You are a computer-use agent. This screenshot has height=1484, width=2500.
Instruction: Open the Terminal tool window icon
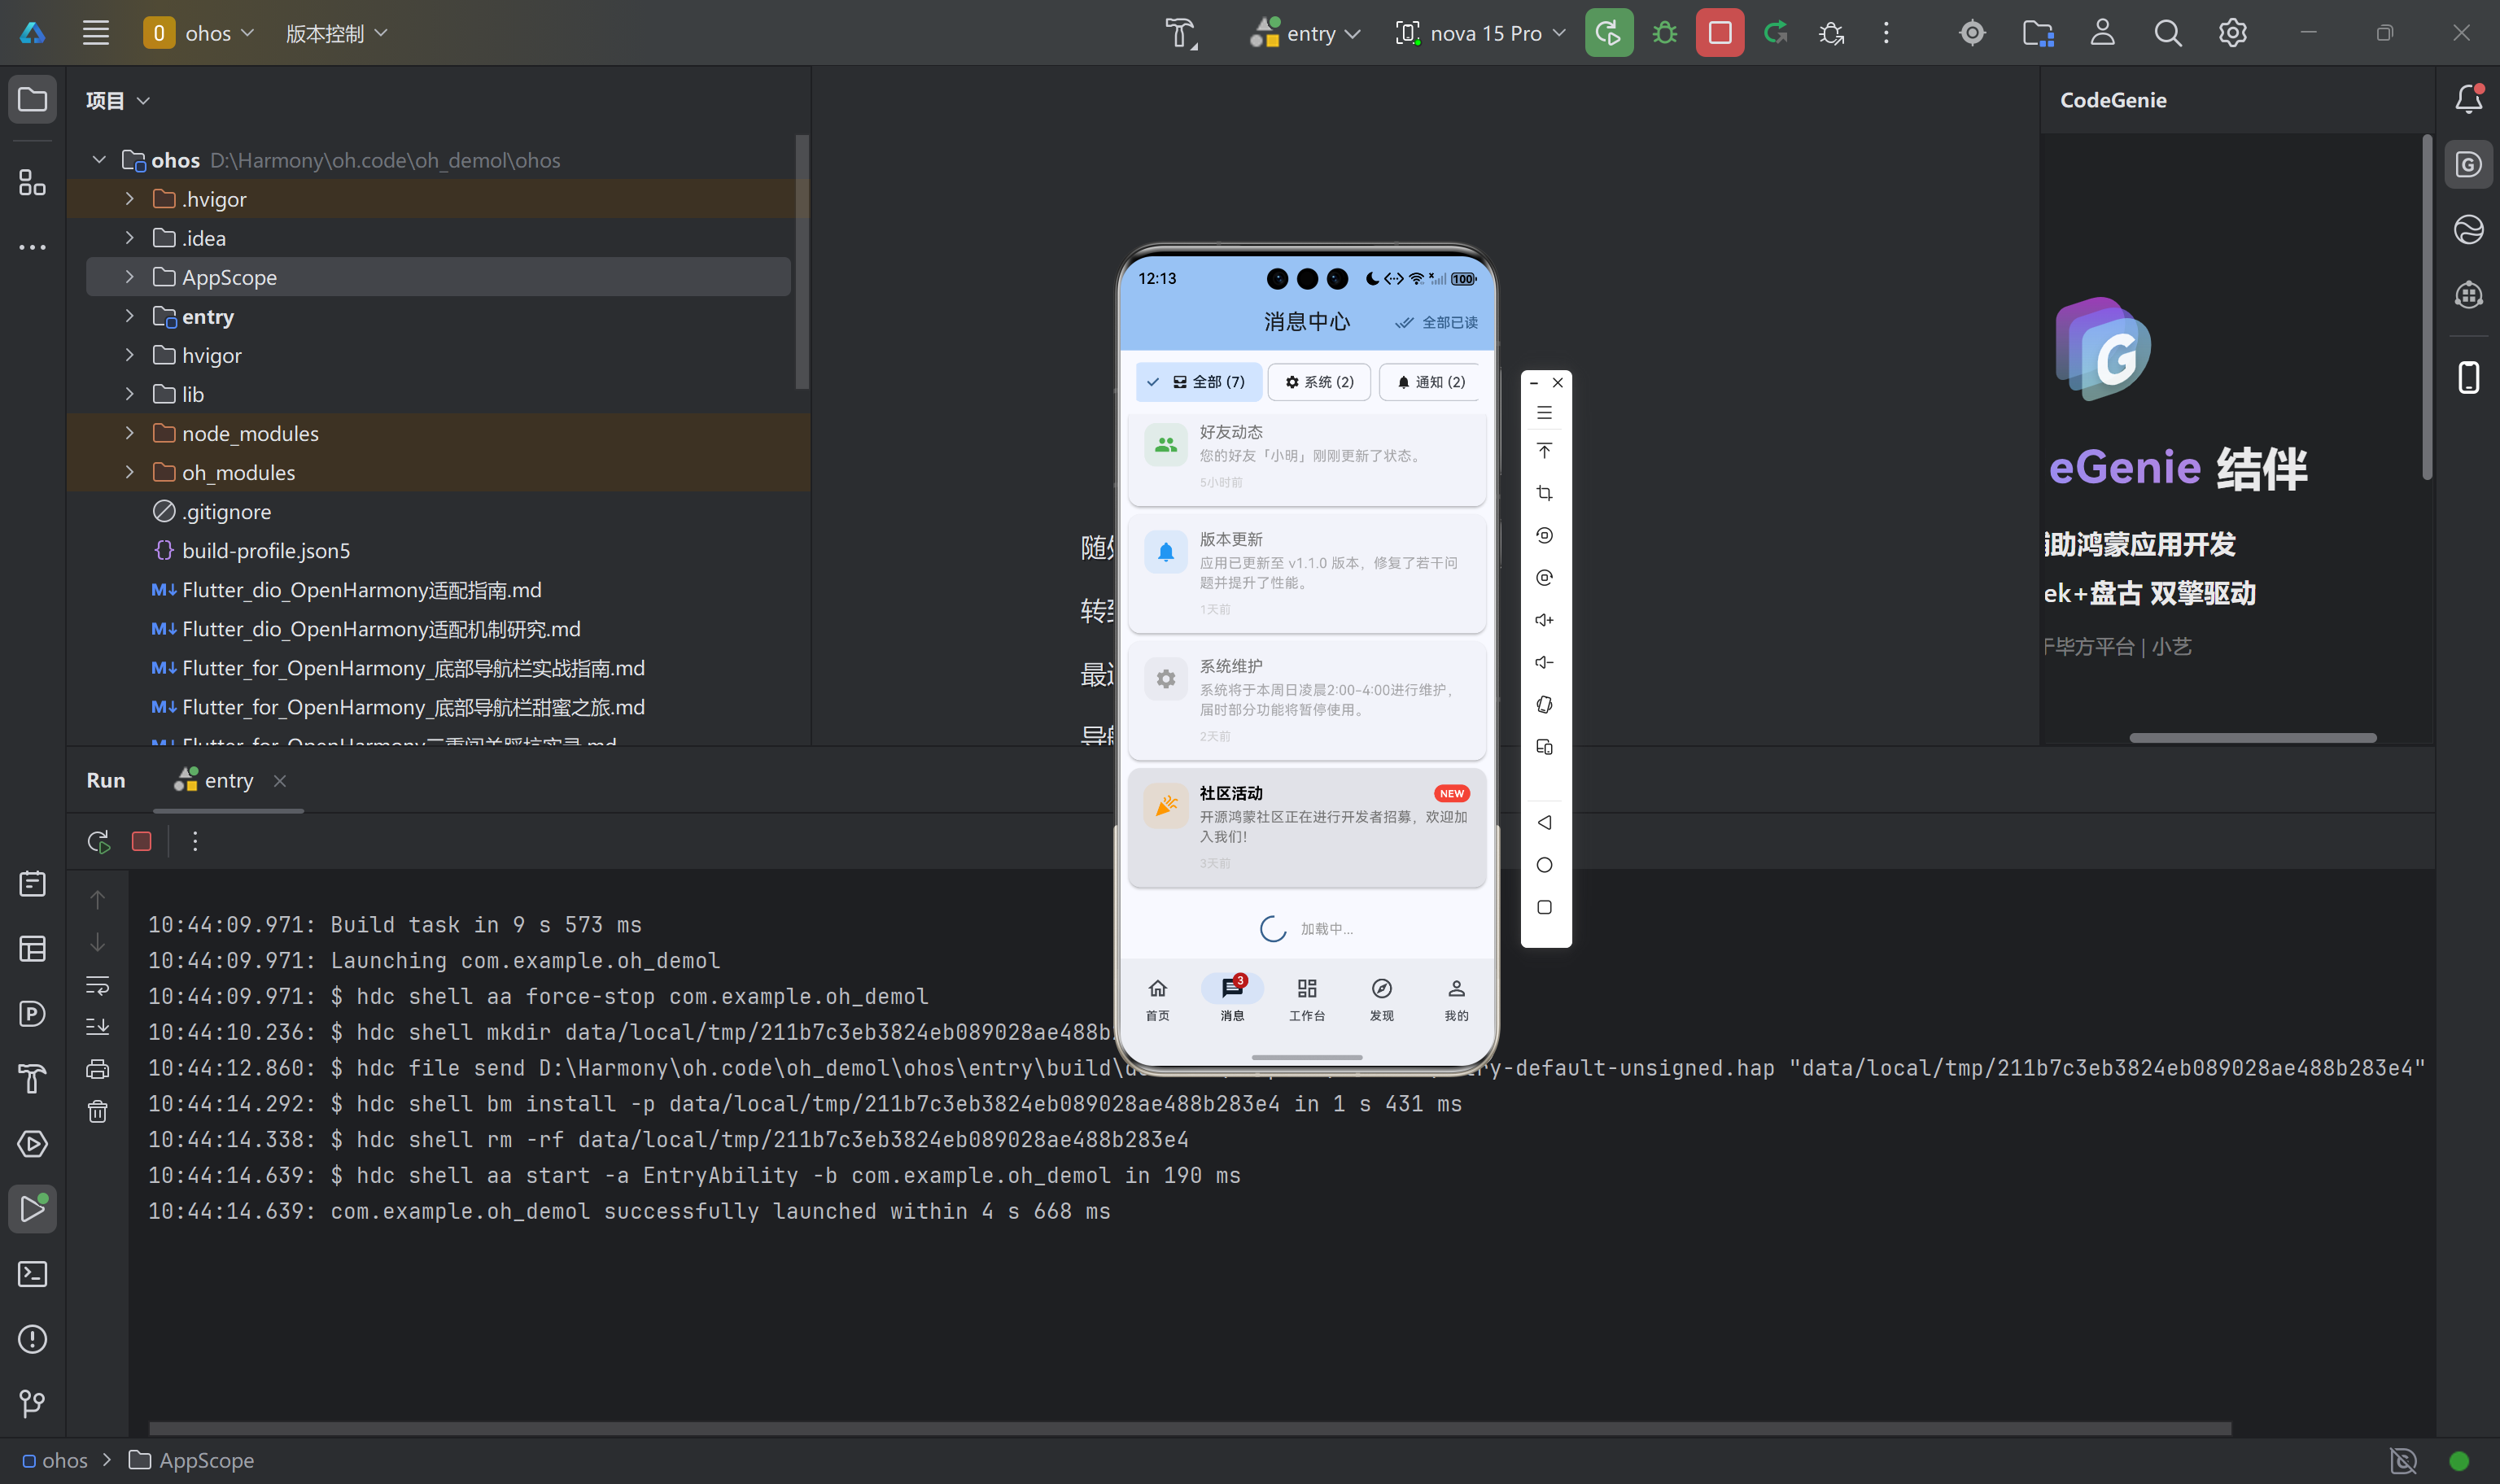(x=32, y=1274)
